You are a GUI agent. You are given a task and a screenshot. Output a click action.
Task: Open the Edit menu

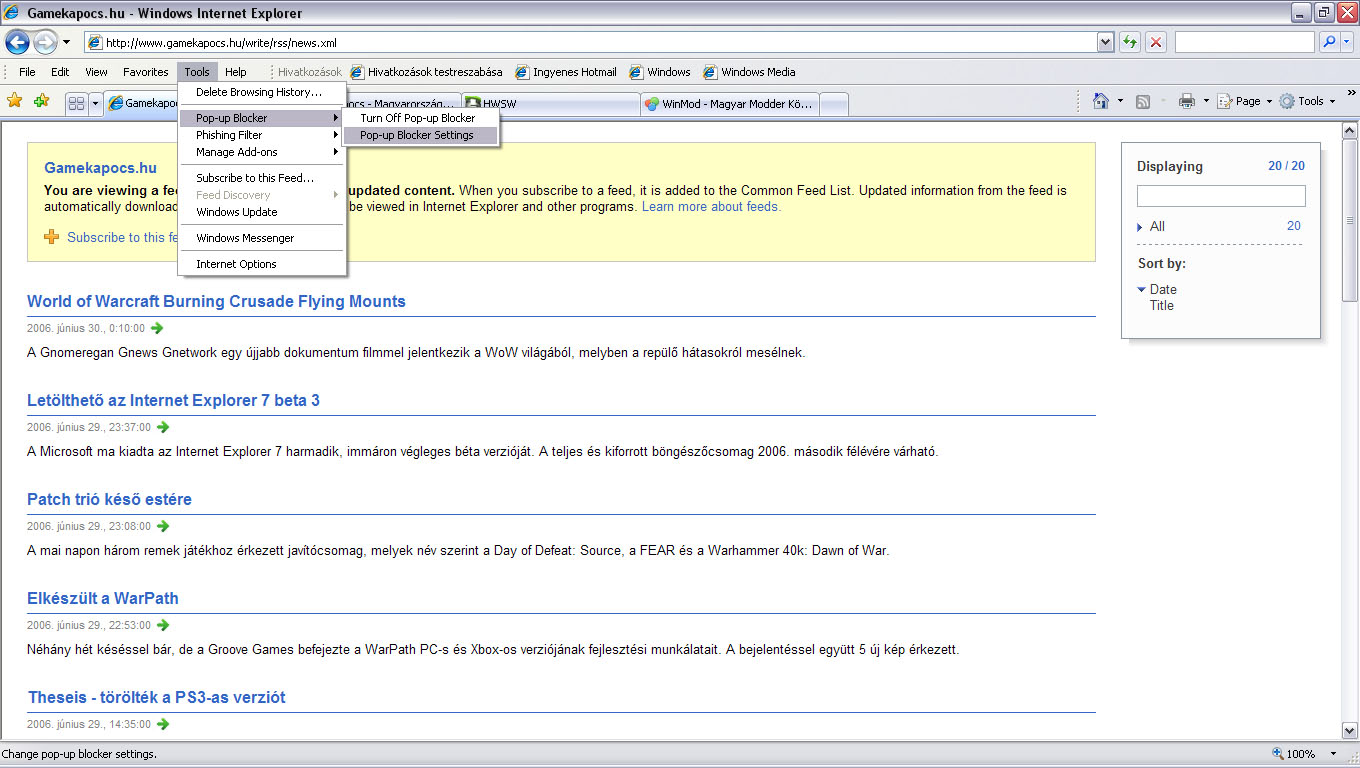pyautogui.click(x=60, y=72)
